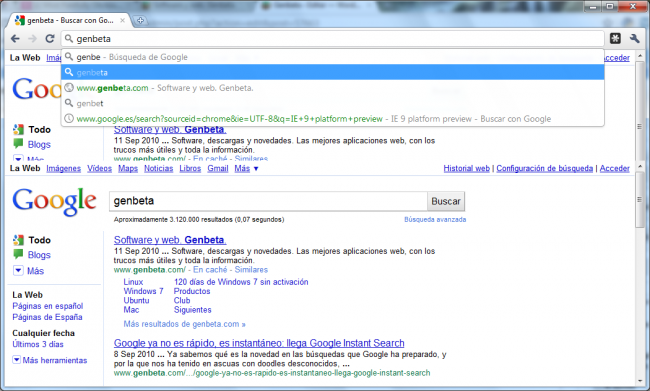
Task: Open Historial web link
Action: (466, 168)
